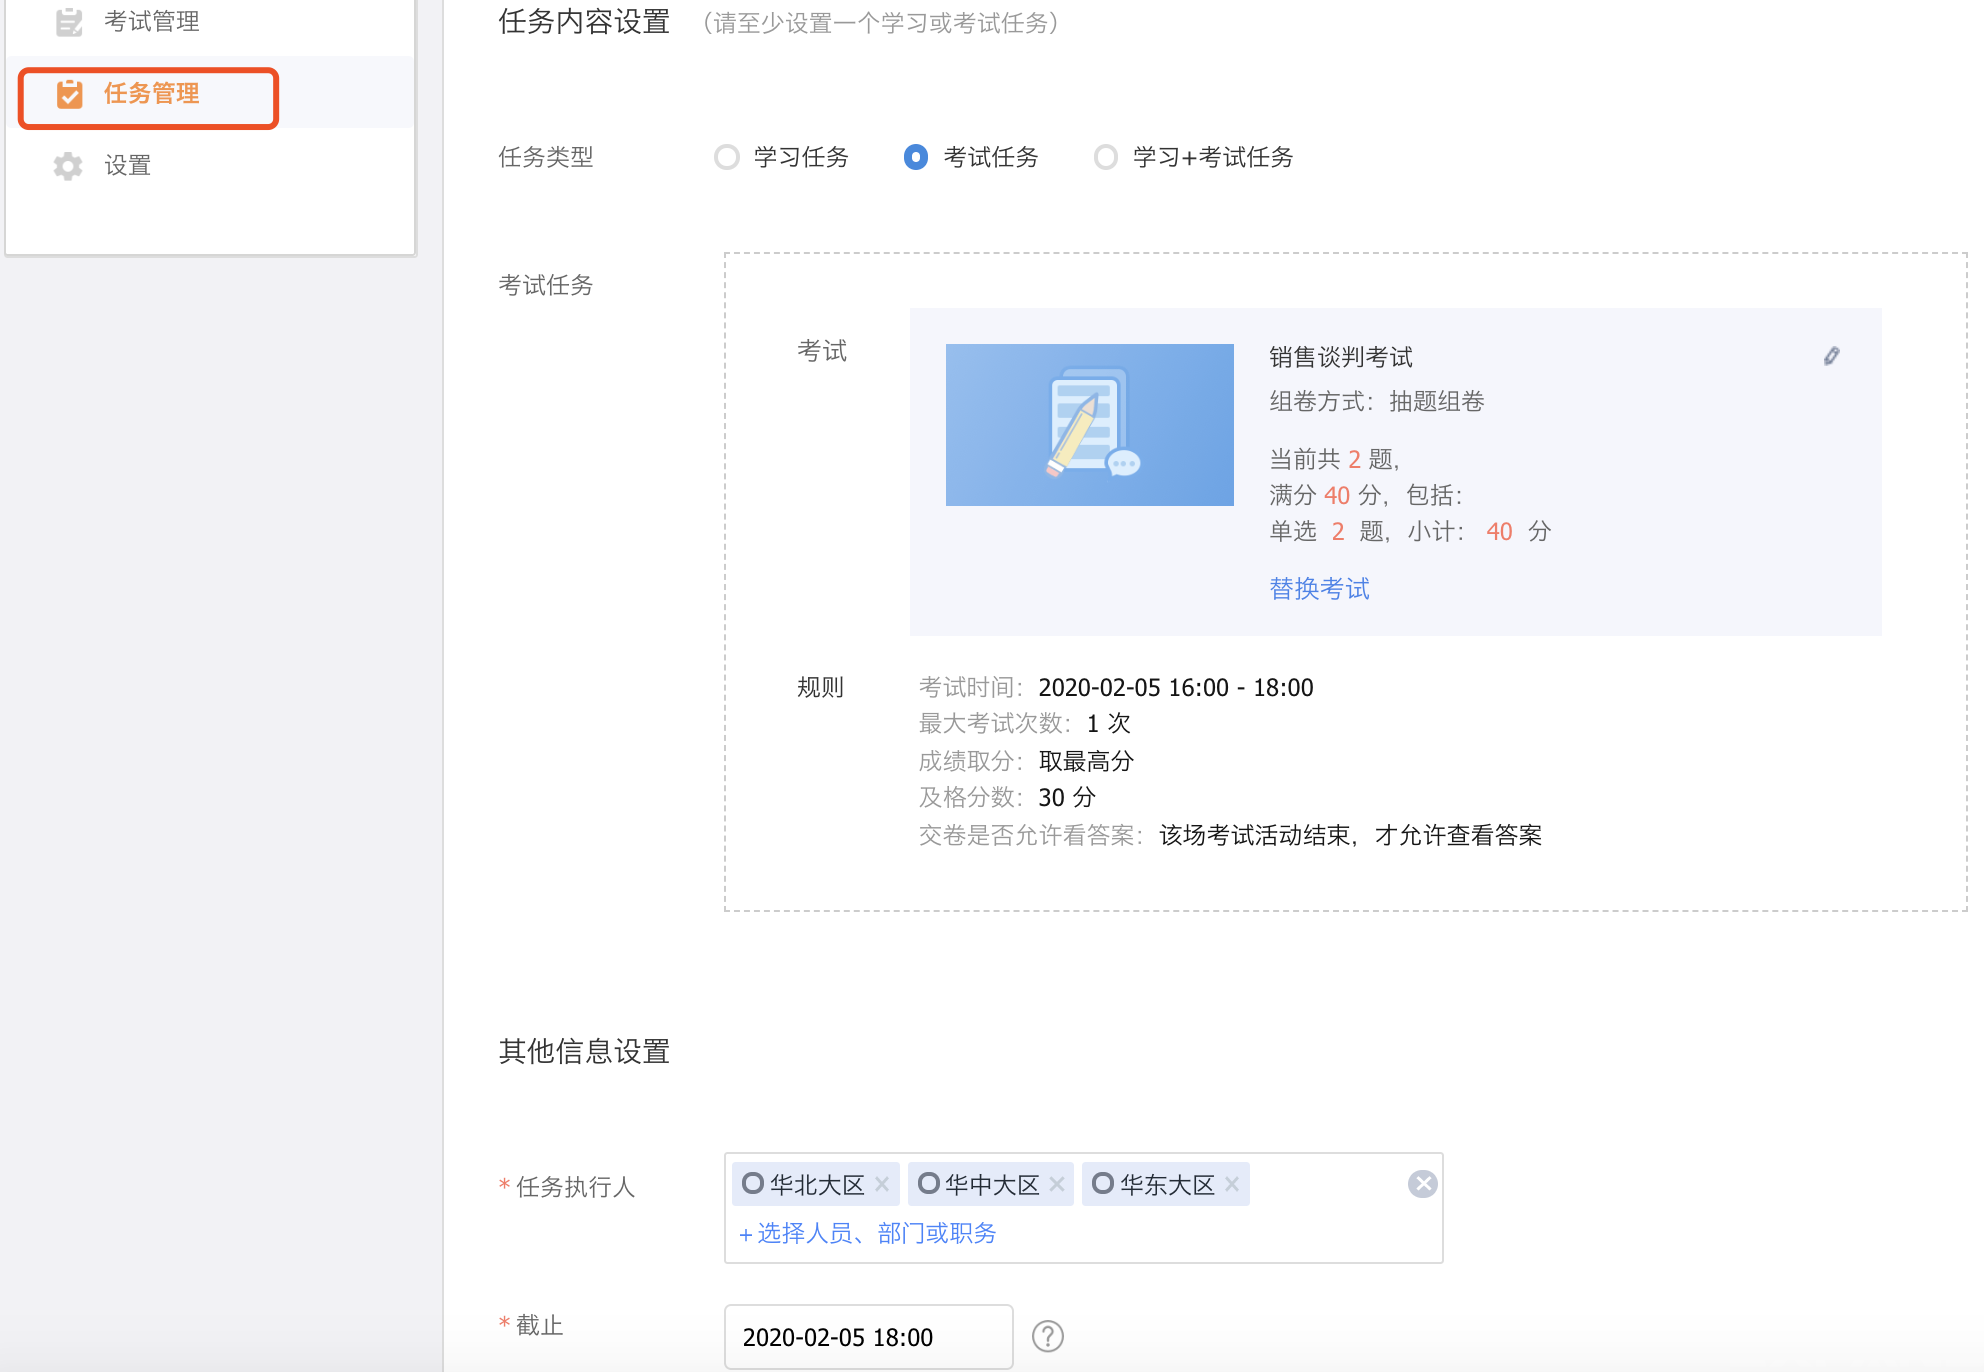The image size is (1984, 1372).
Task: Select the 学习任务 radio option
Action: coord(727,158)
